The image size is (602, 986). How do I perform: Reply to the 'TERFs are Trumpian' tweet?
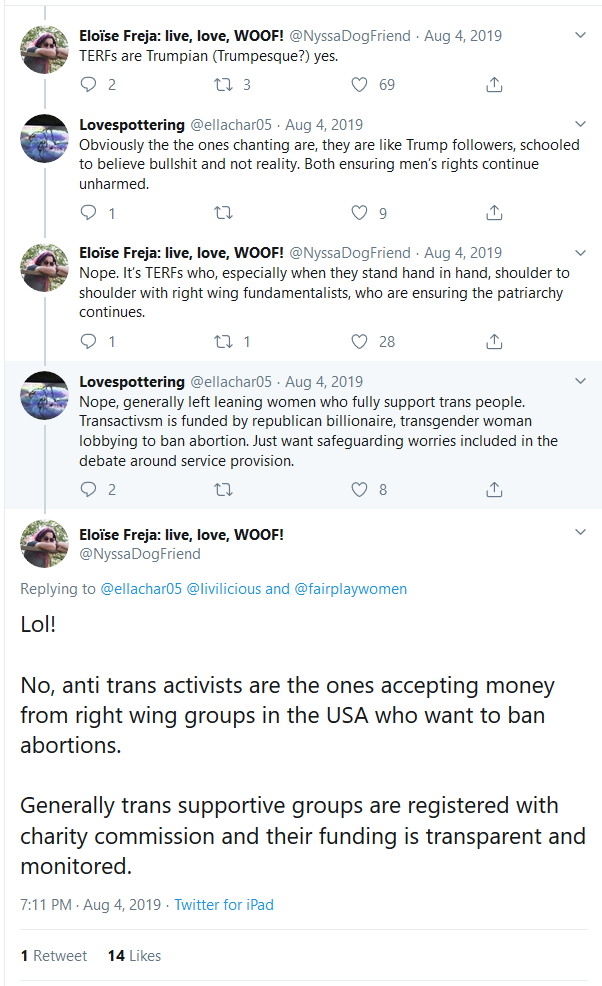pyautogui.click(x=88, y=85)
